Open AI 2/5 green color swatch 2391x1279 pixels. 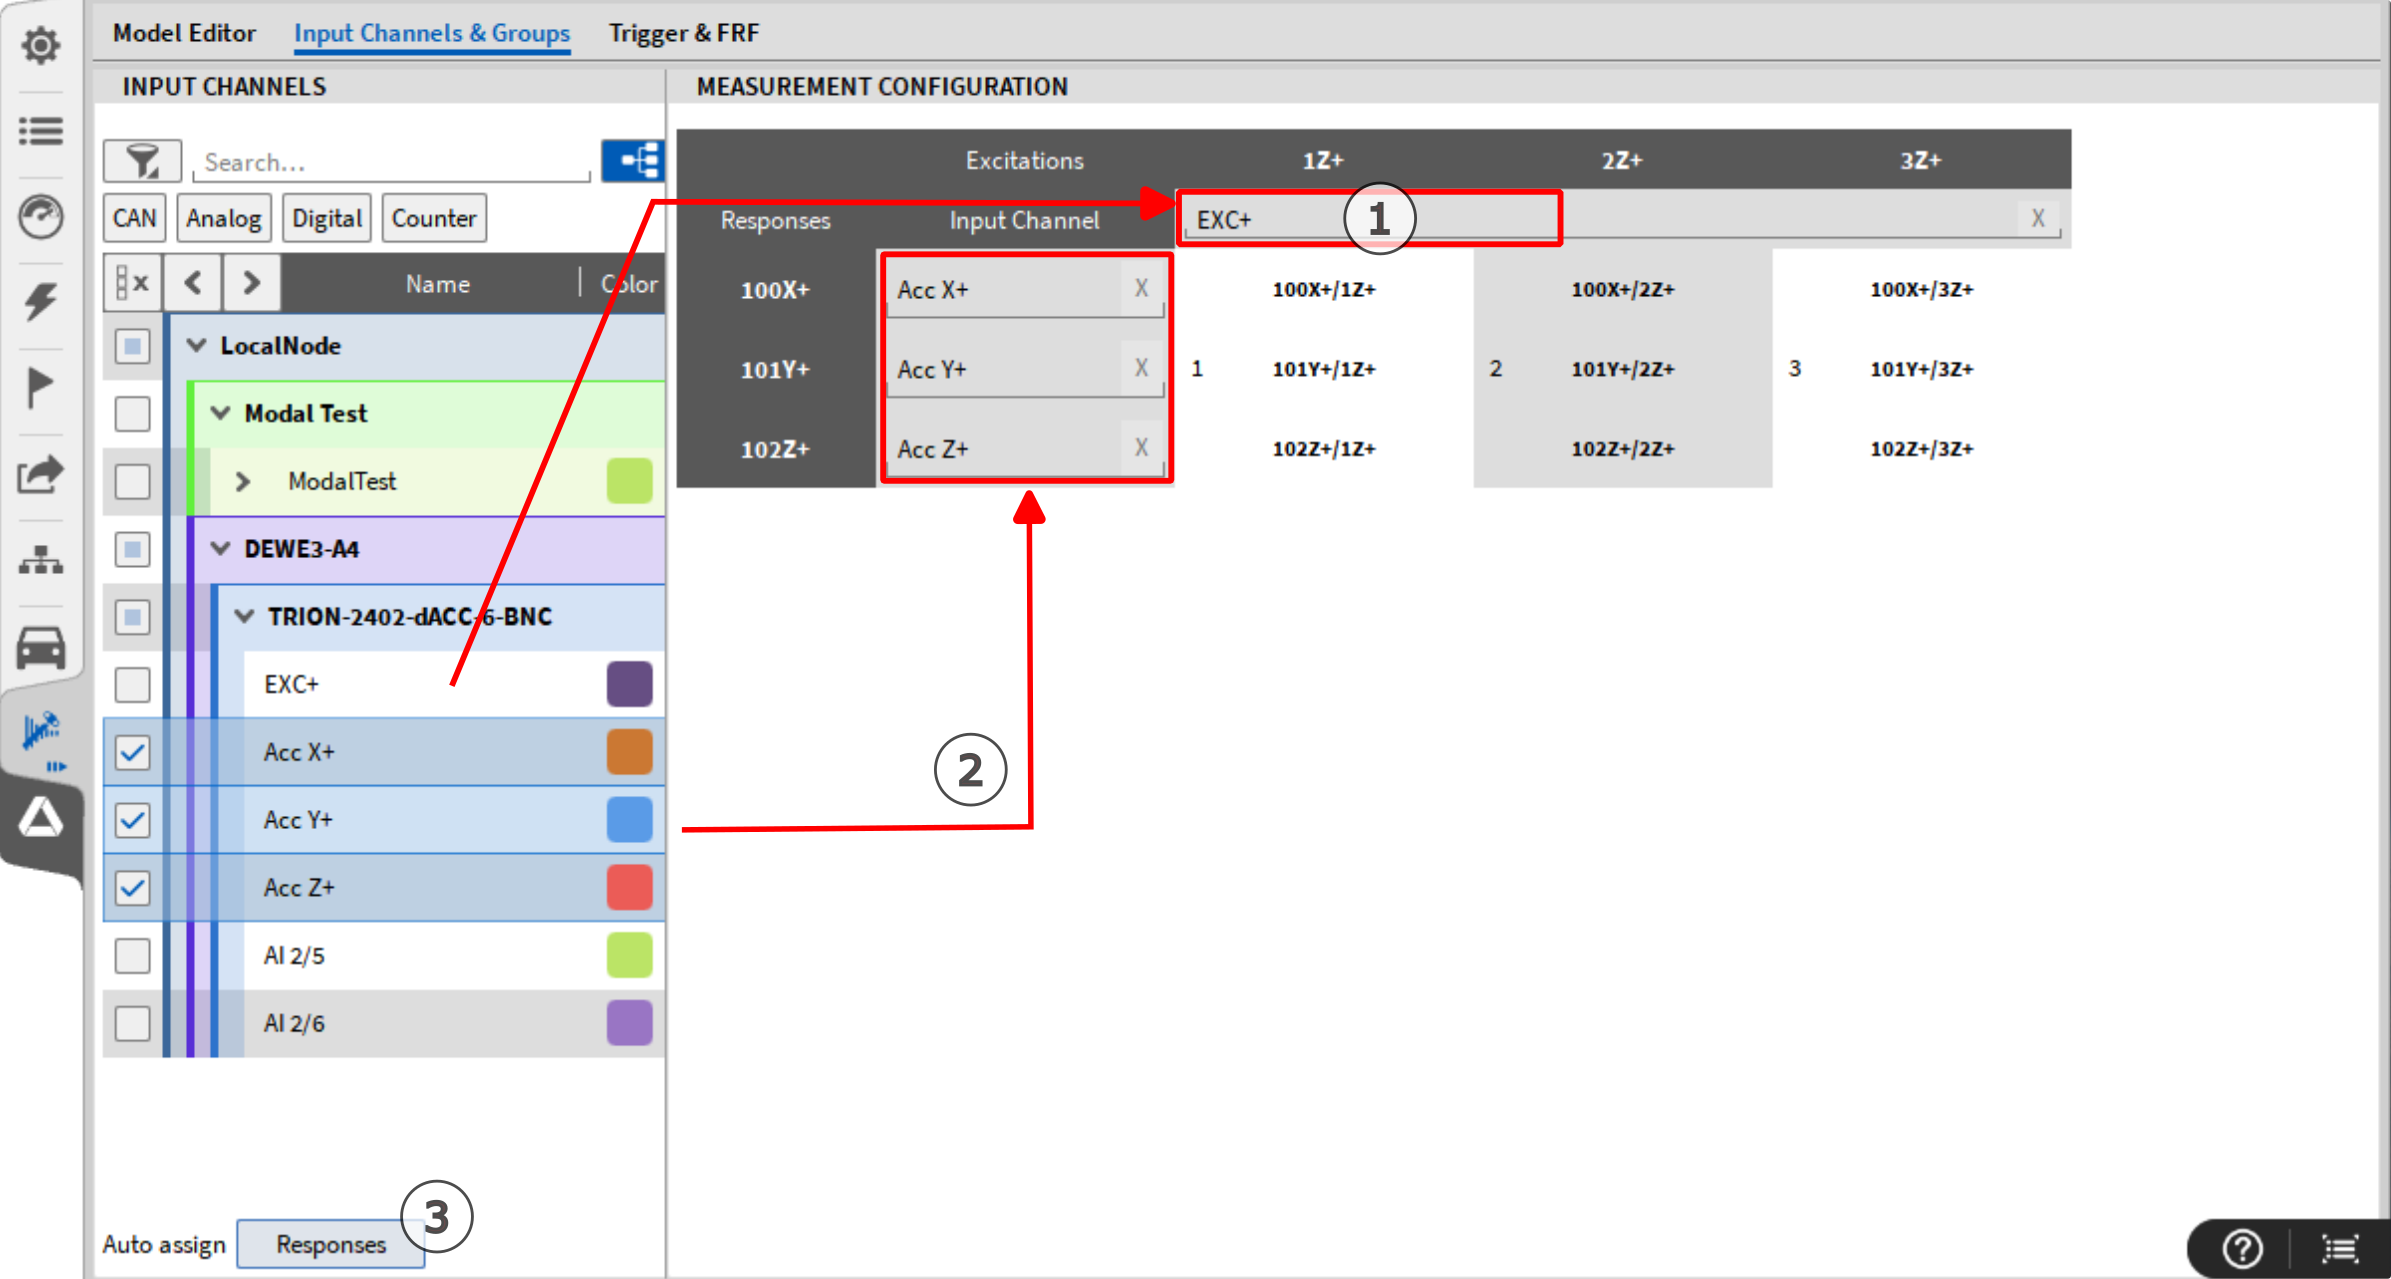(x=629, y=956)
